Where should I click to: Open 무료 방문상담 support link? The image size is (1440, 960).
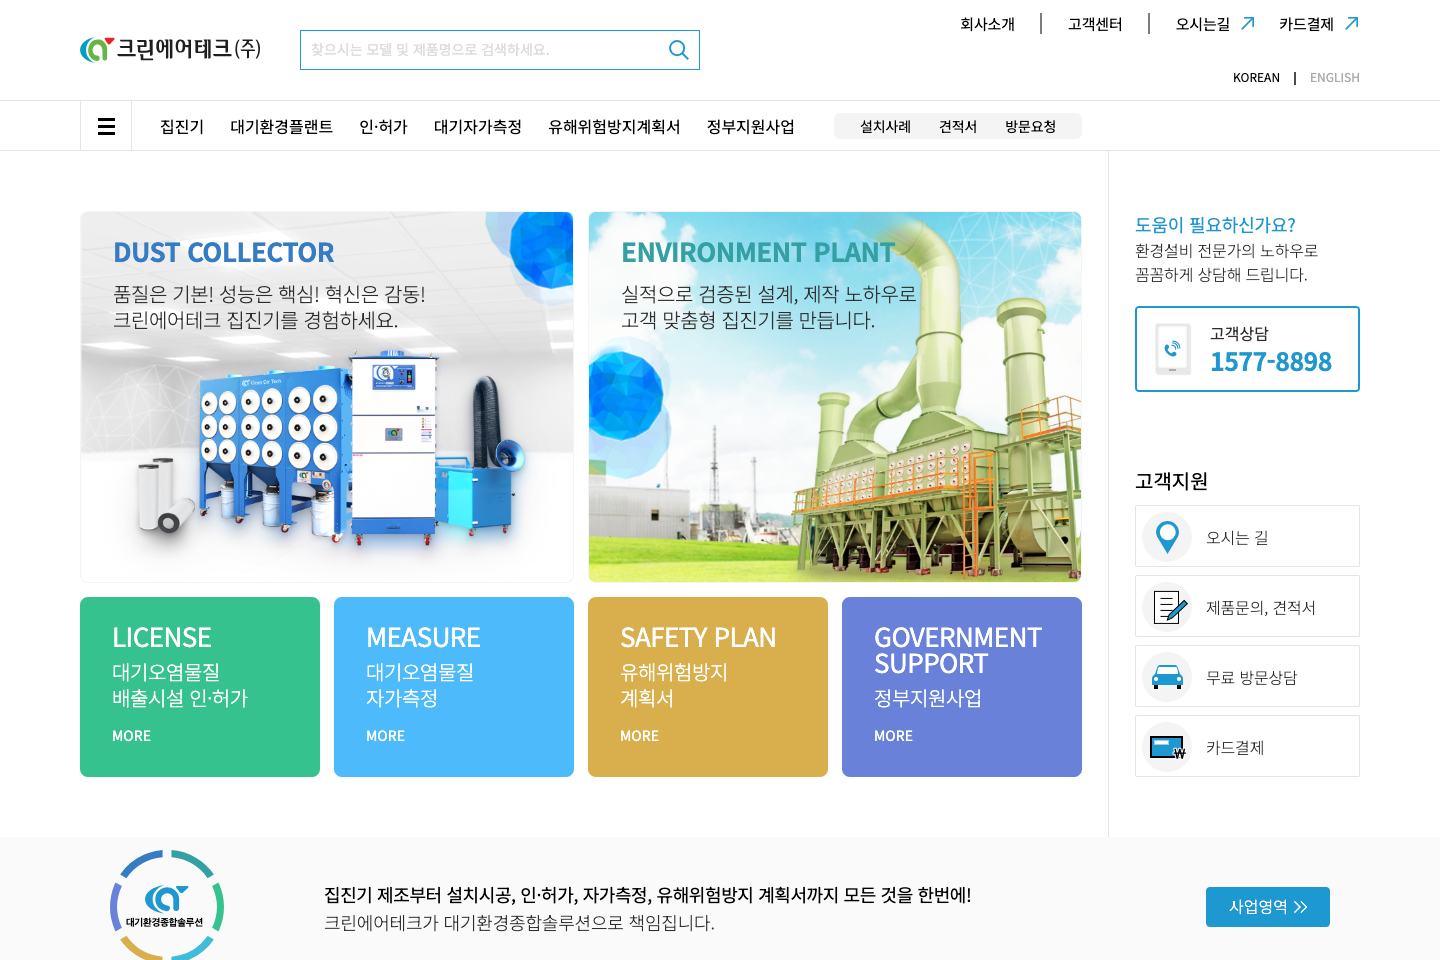point(1247,676)
